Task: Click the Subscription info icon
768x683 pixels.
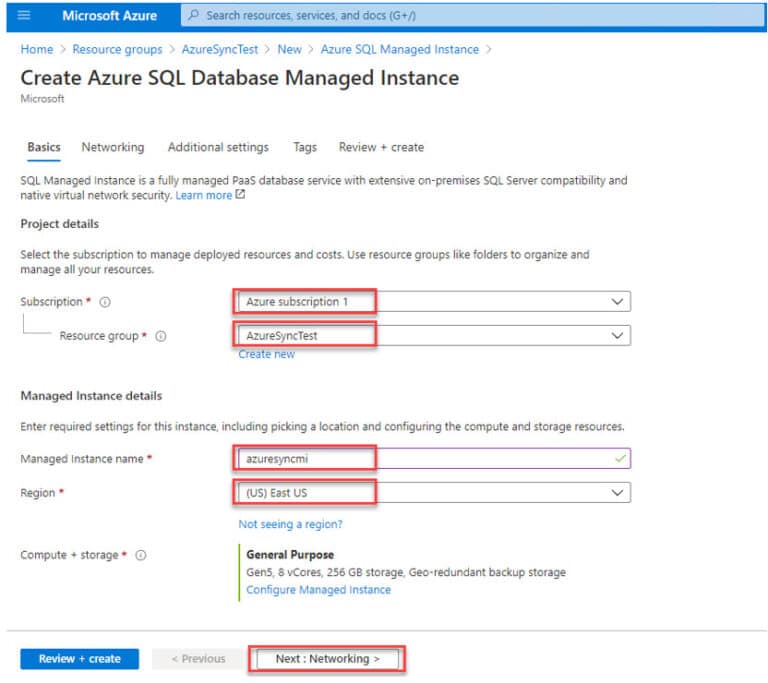Action: click(x=105, y=302)
